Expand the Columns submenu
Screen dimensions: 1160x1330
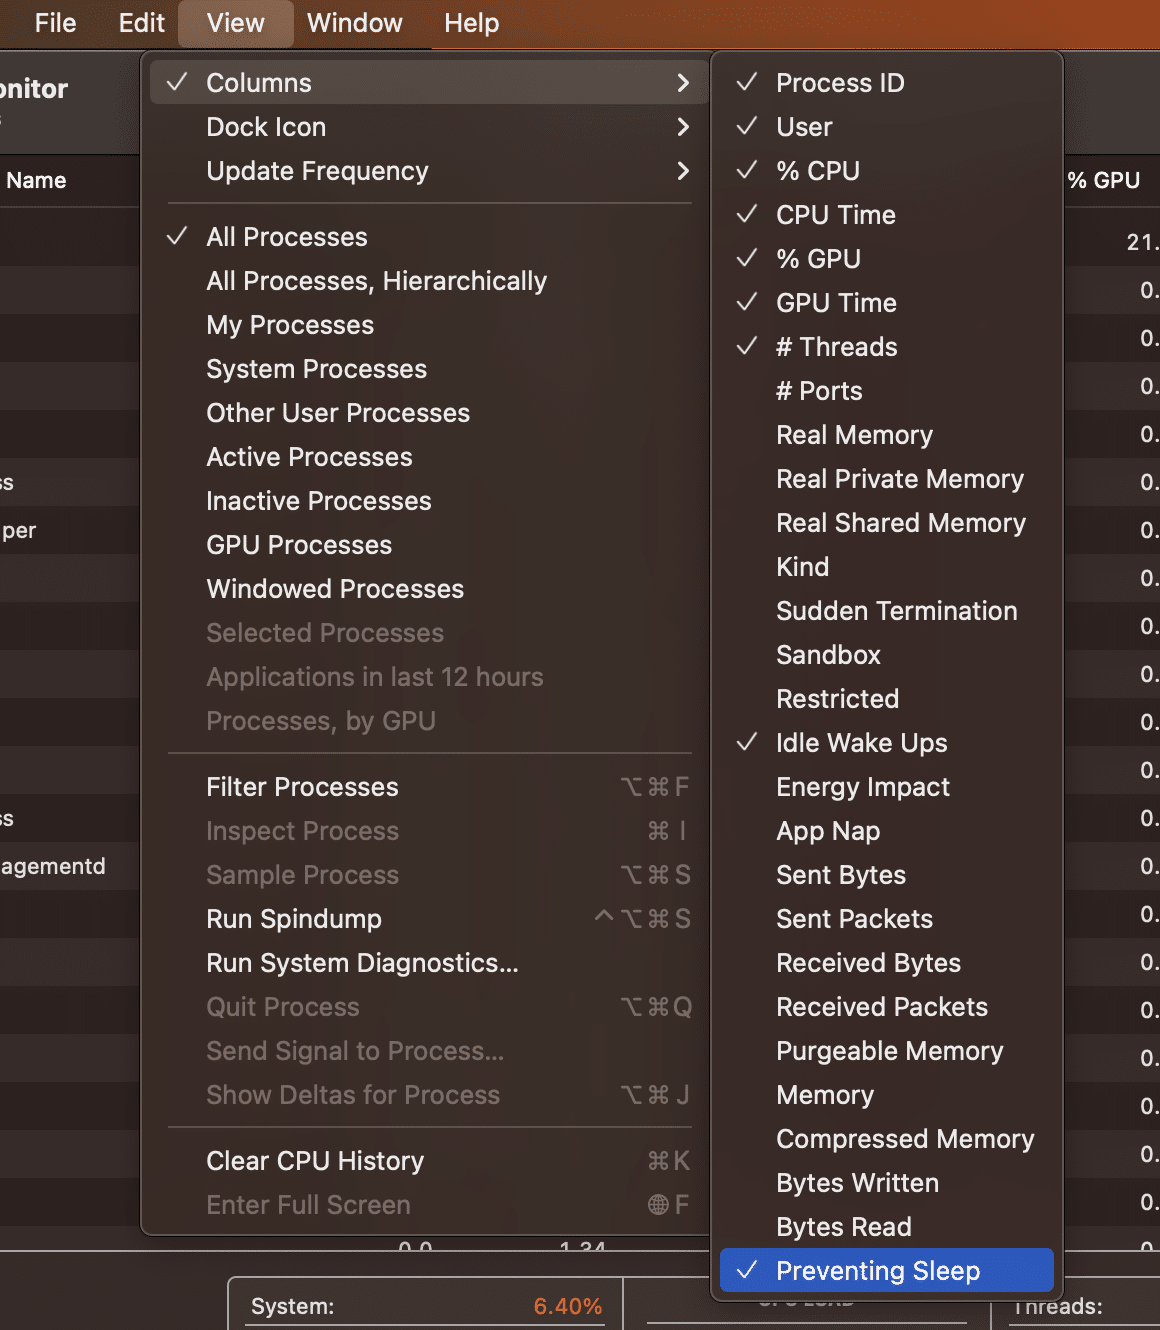[x=429, y=83]
